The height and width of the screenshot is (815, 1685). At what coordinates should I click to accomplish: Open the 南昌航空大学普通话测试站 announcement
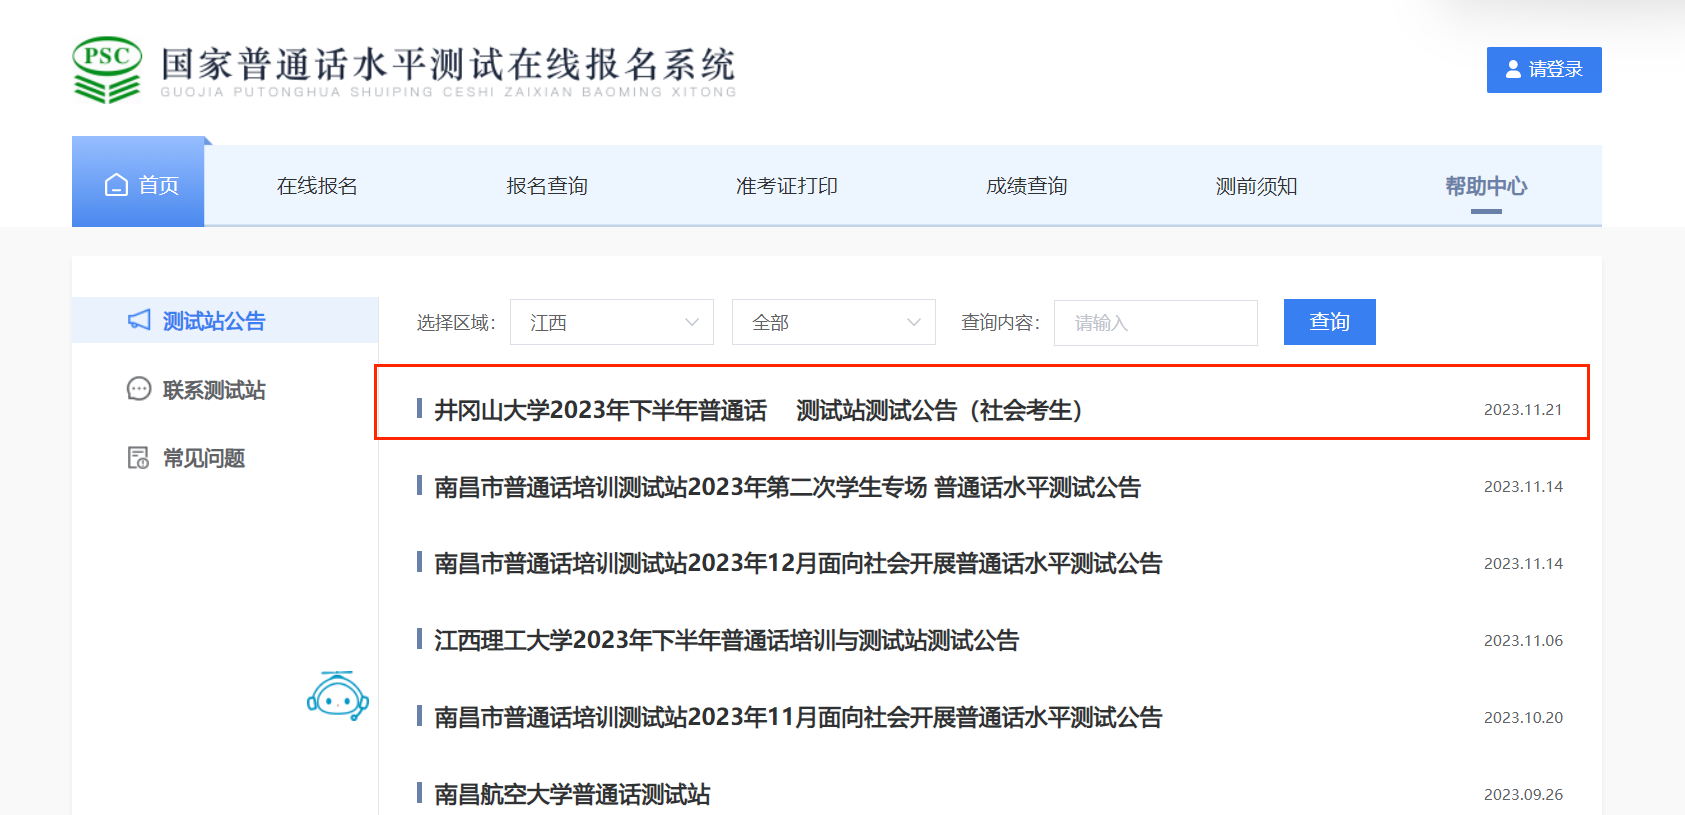point(572,795)
